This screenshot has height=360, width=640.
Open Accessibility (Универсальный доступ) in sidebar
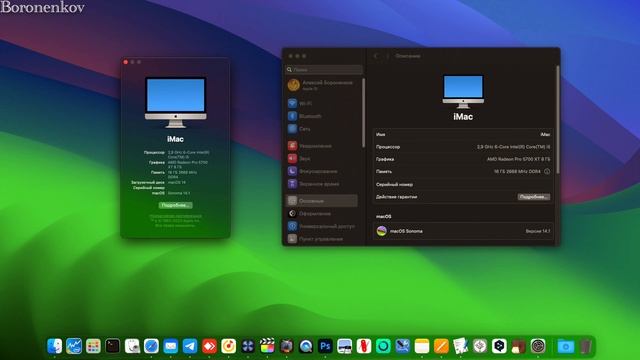(321, 226)
